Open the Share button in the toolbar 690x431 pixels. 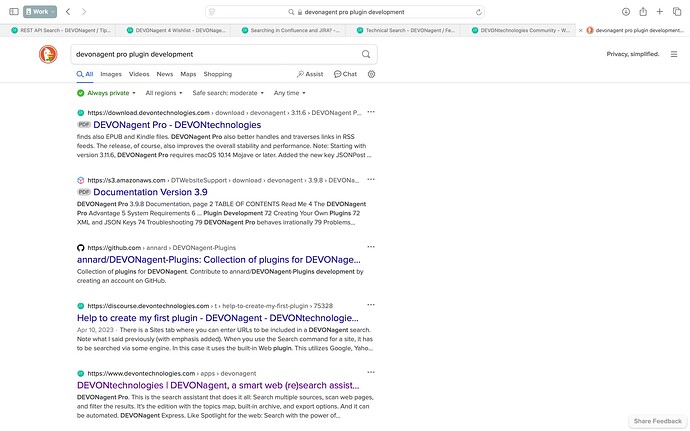643,11
